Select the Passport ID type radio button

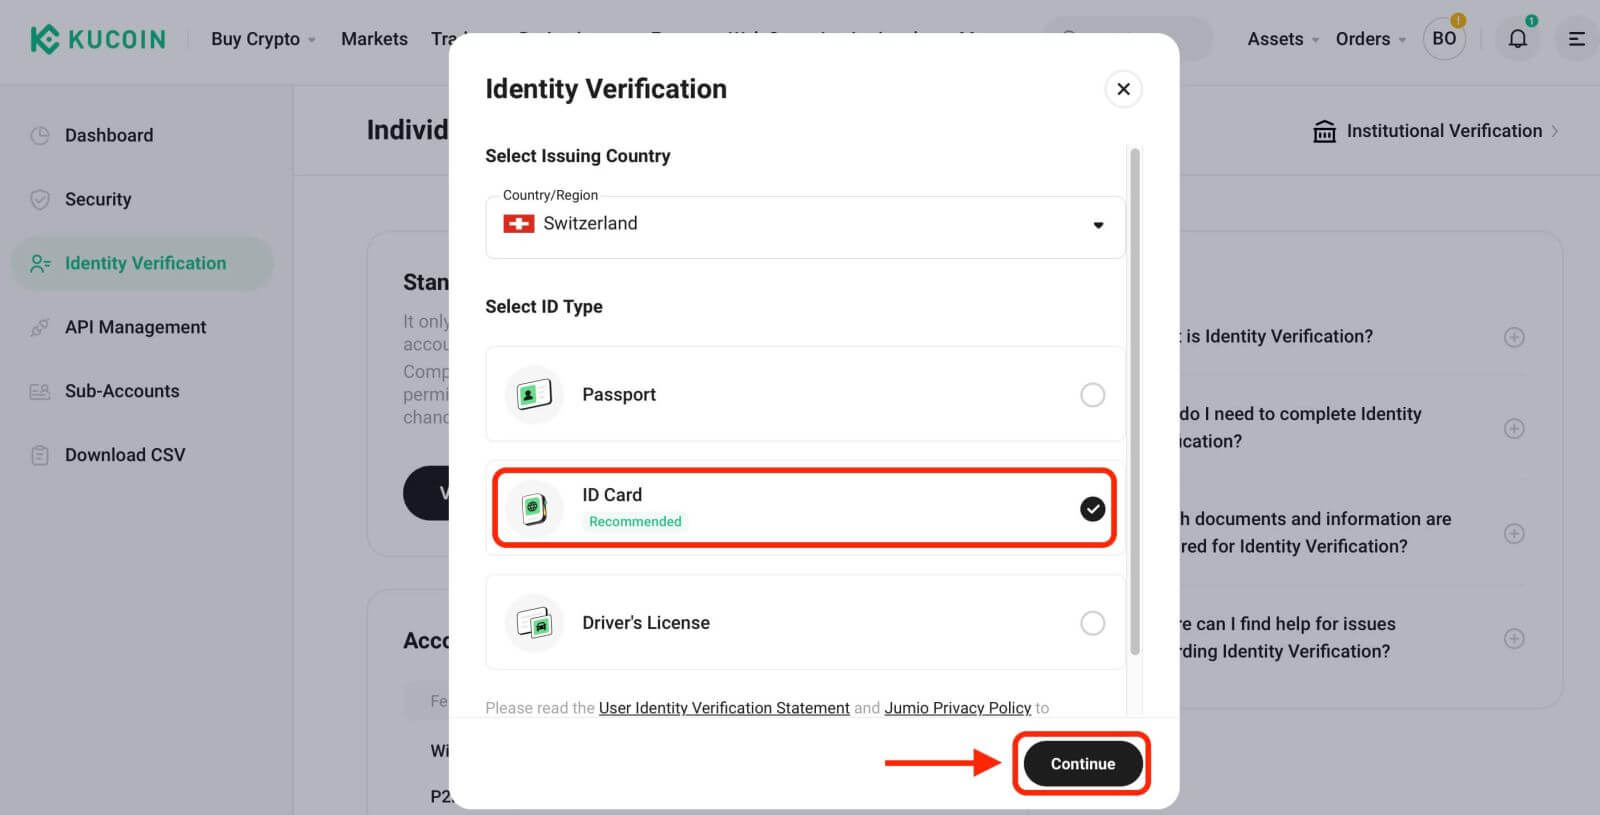1092,394
